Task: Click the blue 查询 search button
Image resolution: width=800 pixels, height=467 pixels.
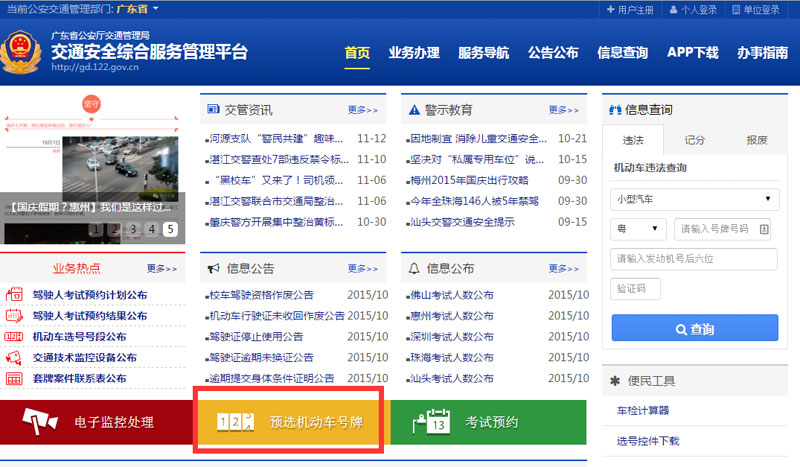Action: 694,328
